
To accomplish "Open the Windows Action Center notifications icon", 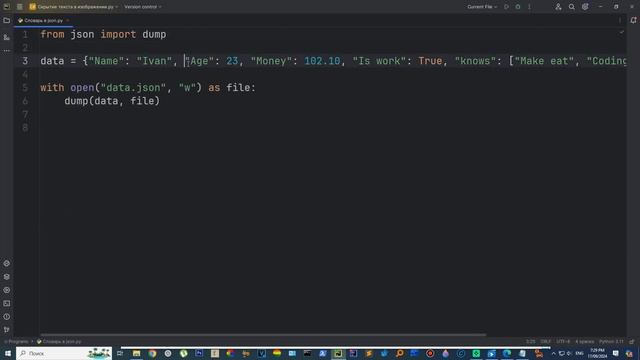I will tap(616, 353).
